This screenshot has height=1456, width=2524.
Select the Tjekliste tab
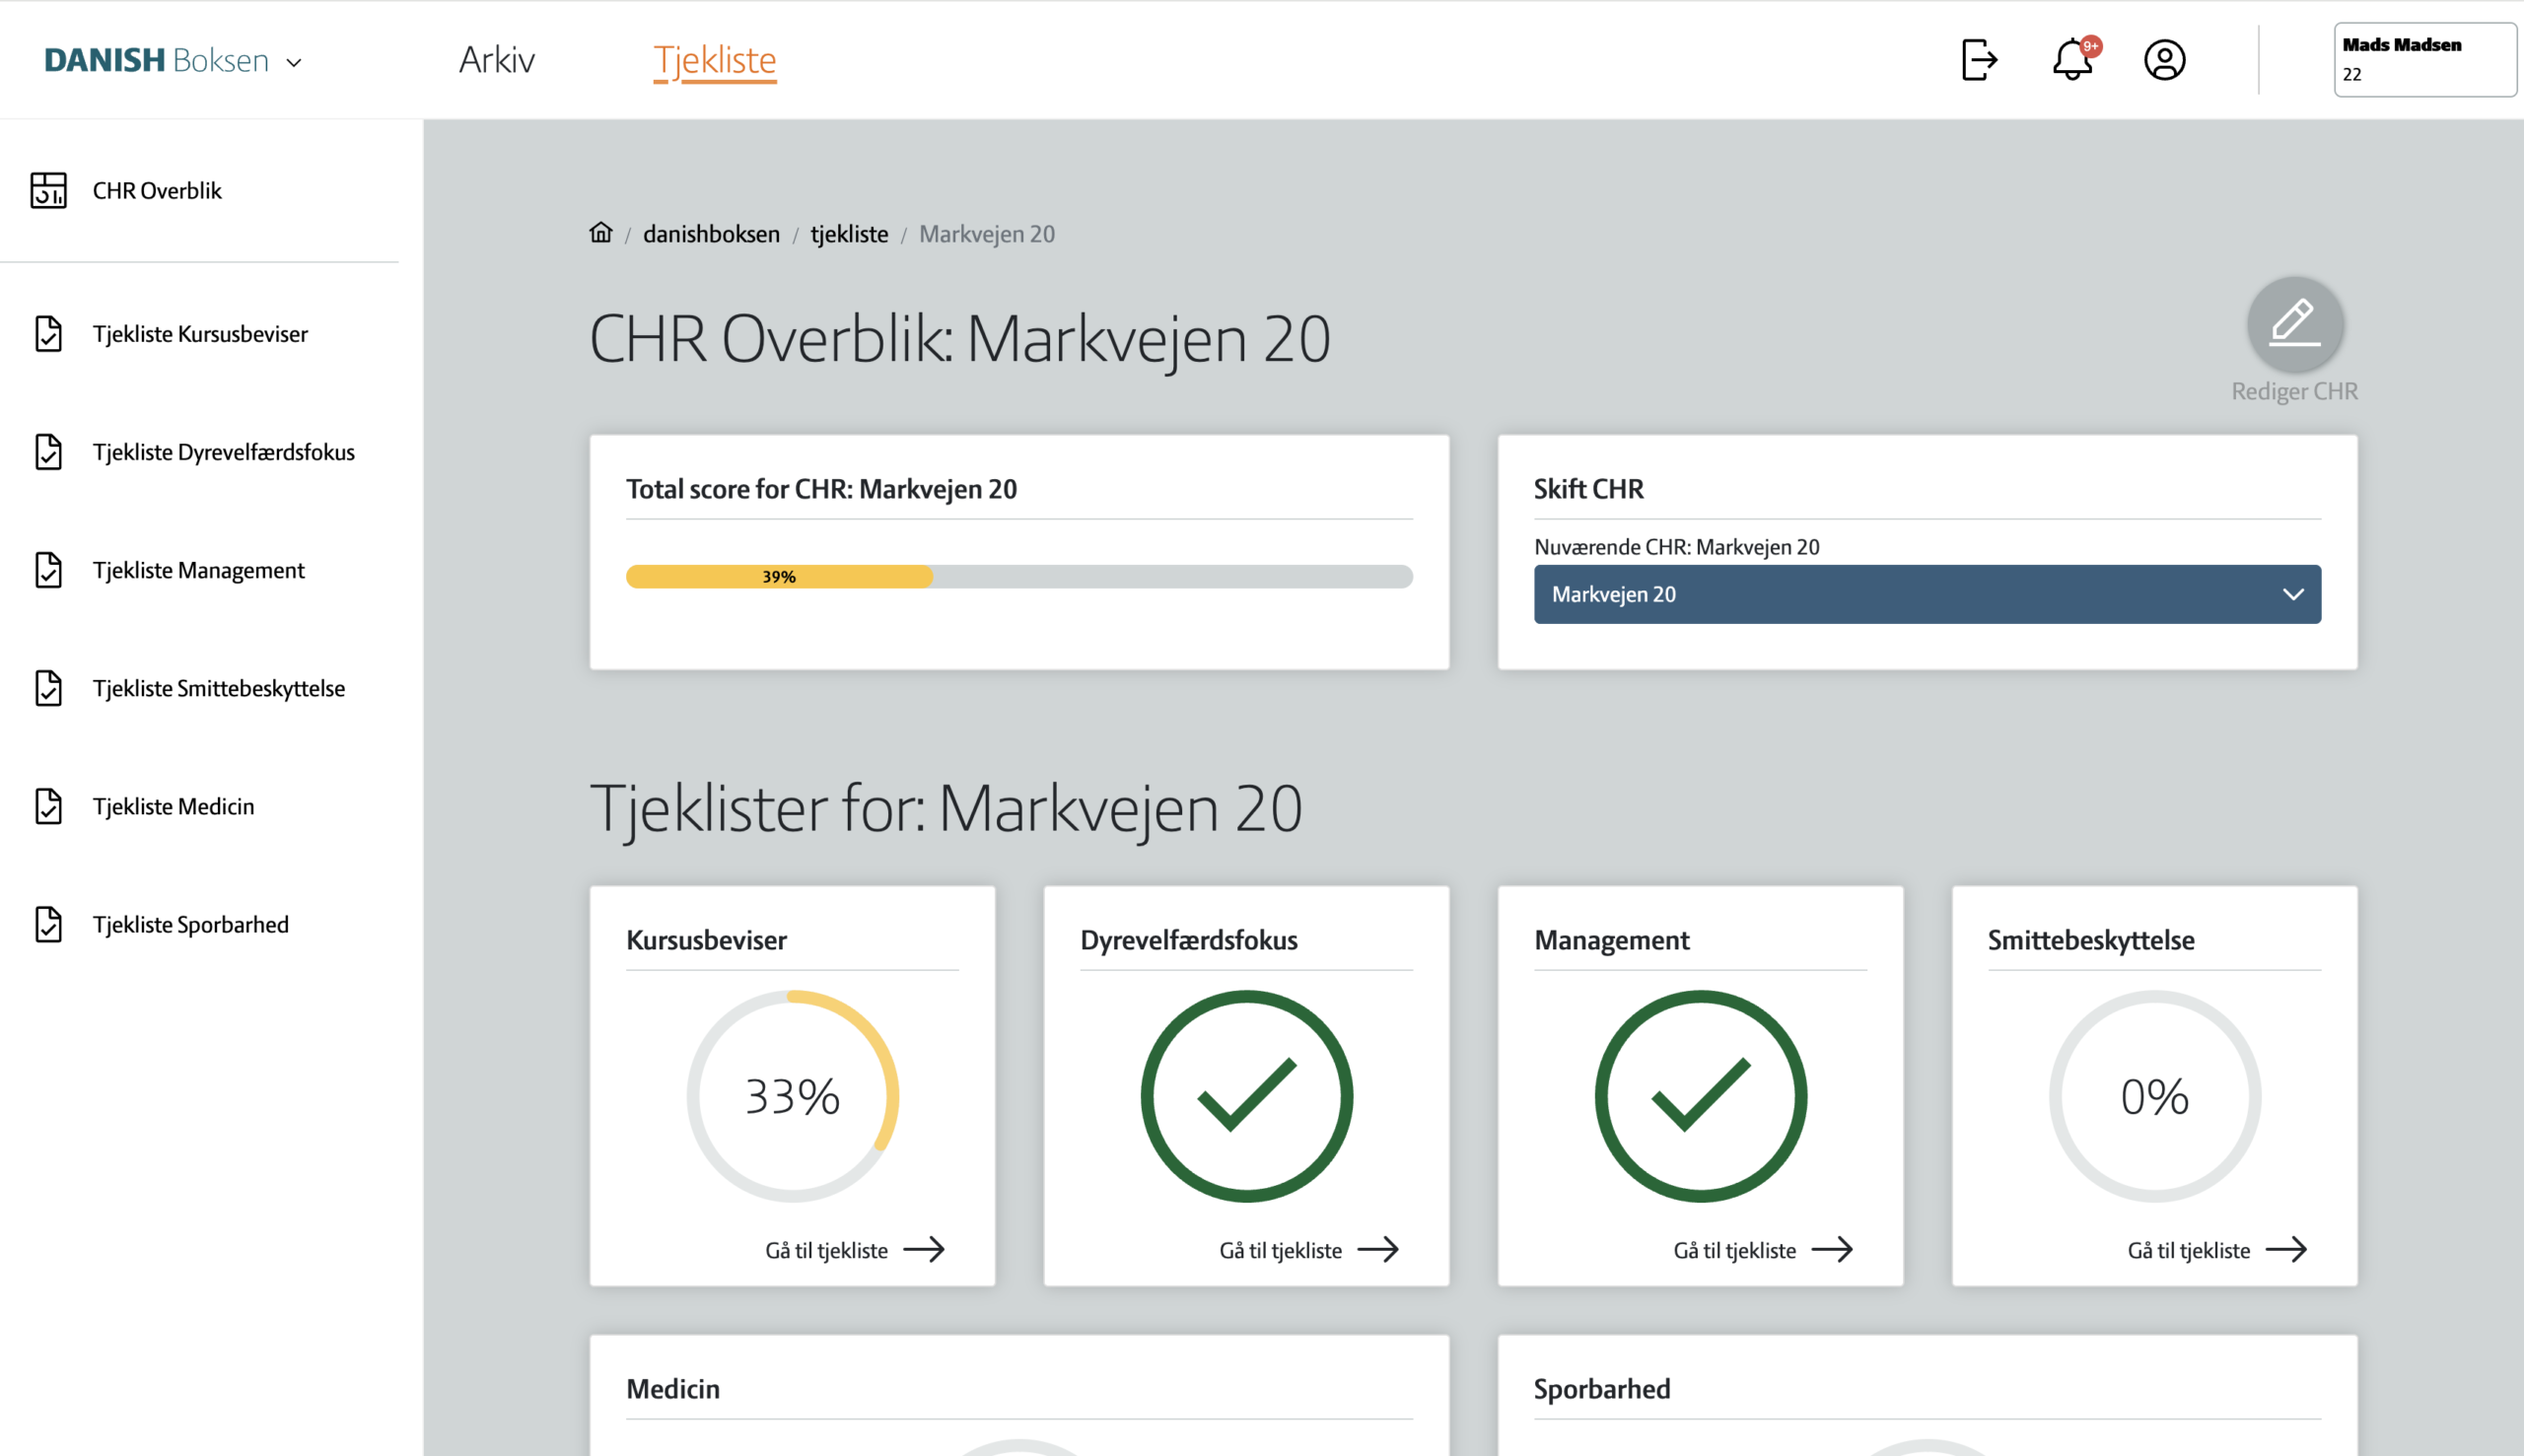tap(715, 61)
